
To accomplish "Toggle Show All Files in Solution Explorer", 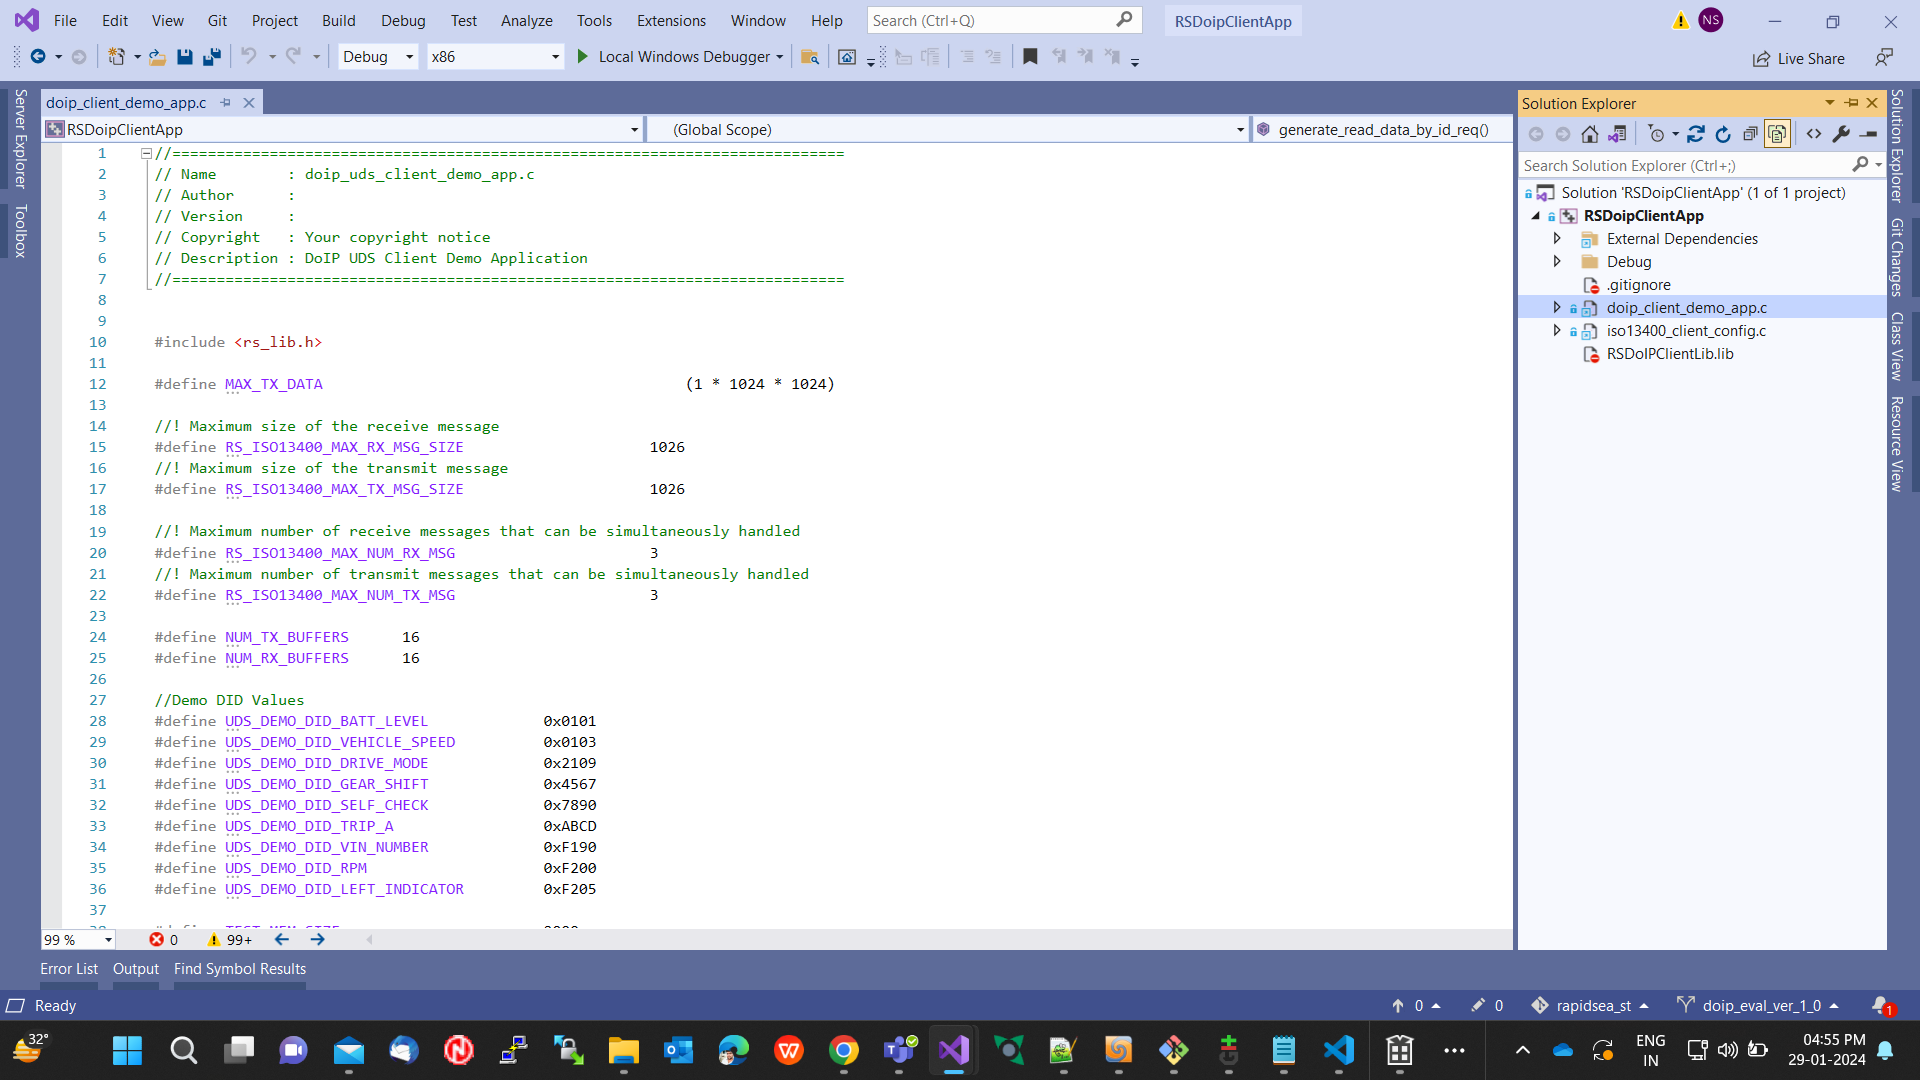I will [x=1777, y=134].
